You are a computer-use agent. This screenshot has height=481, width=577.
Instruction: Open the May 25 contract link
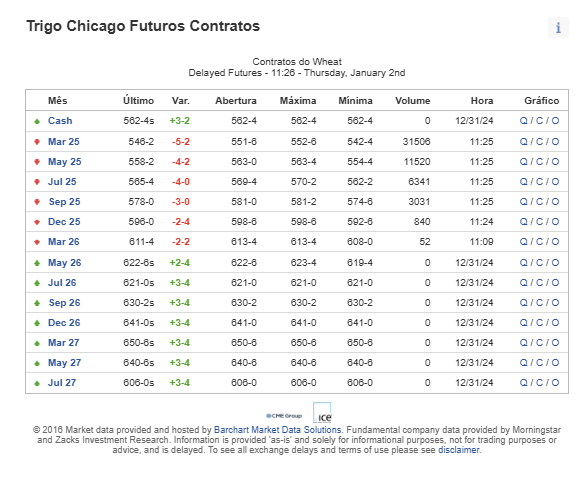point(65,162)
